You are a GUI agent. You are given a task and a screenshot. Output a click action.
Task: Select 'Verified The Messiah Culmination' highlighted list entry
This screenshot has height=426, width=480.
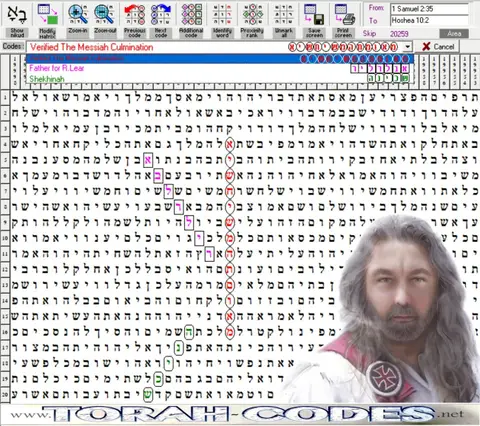point(220,59)
